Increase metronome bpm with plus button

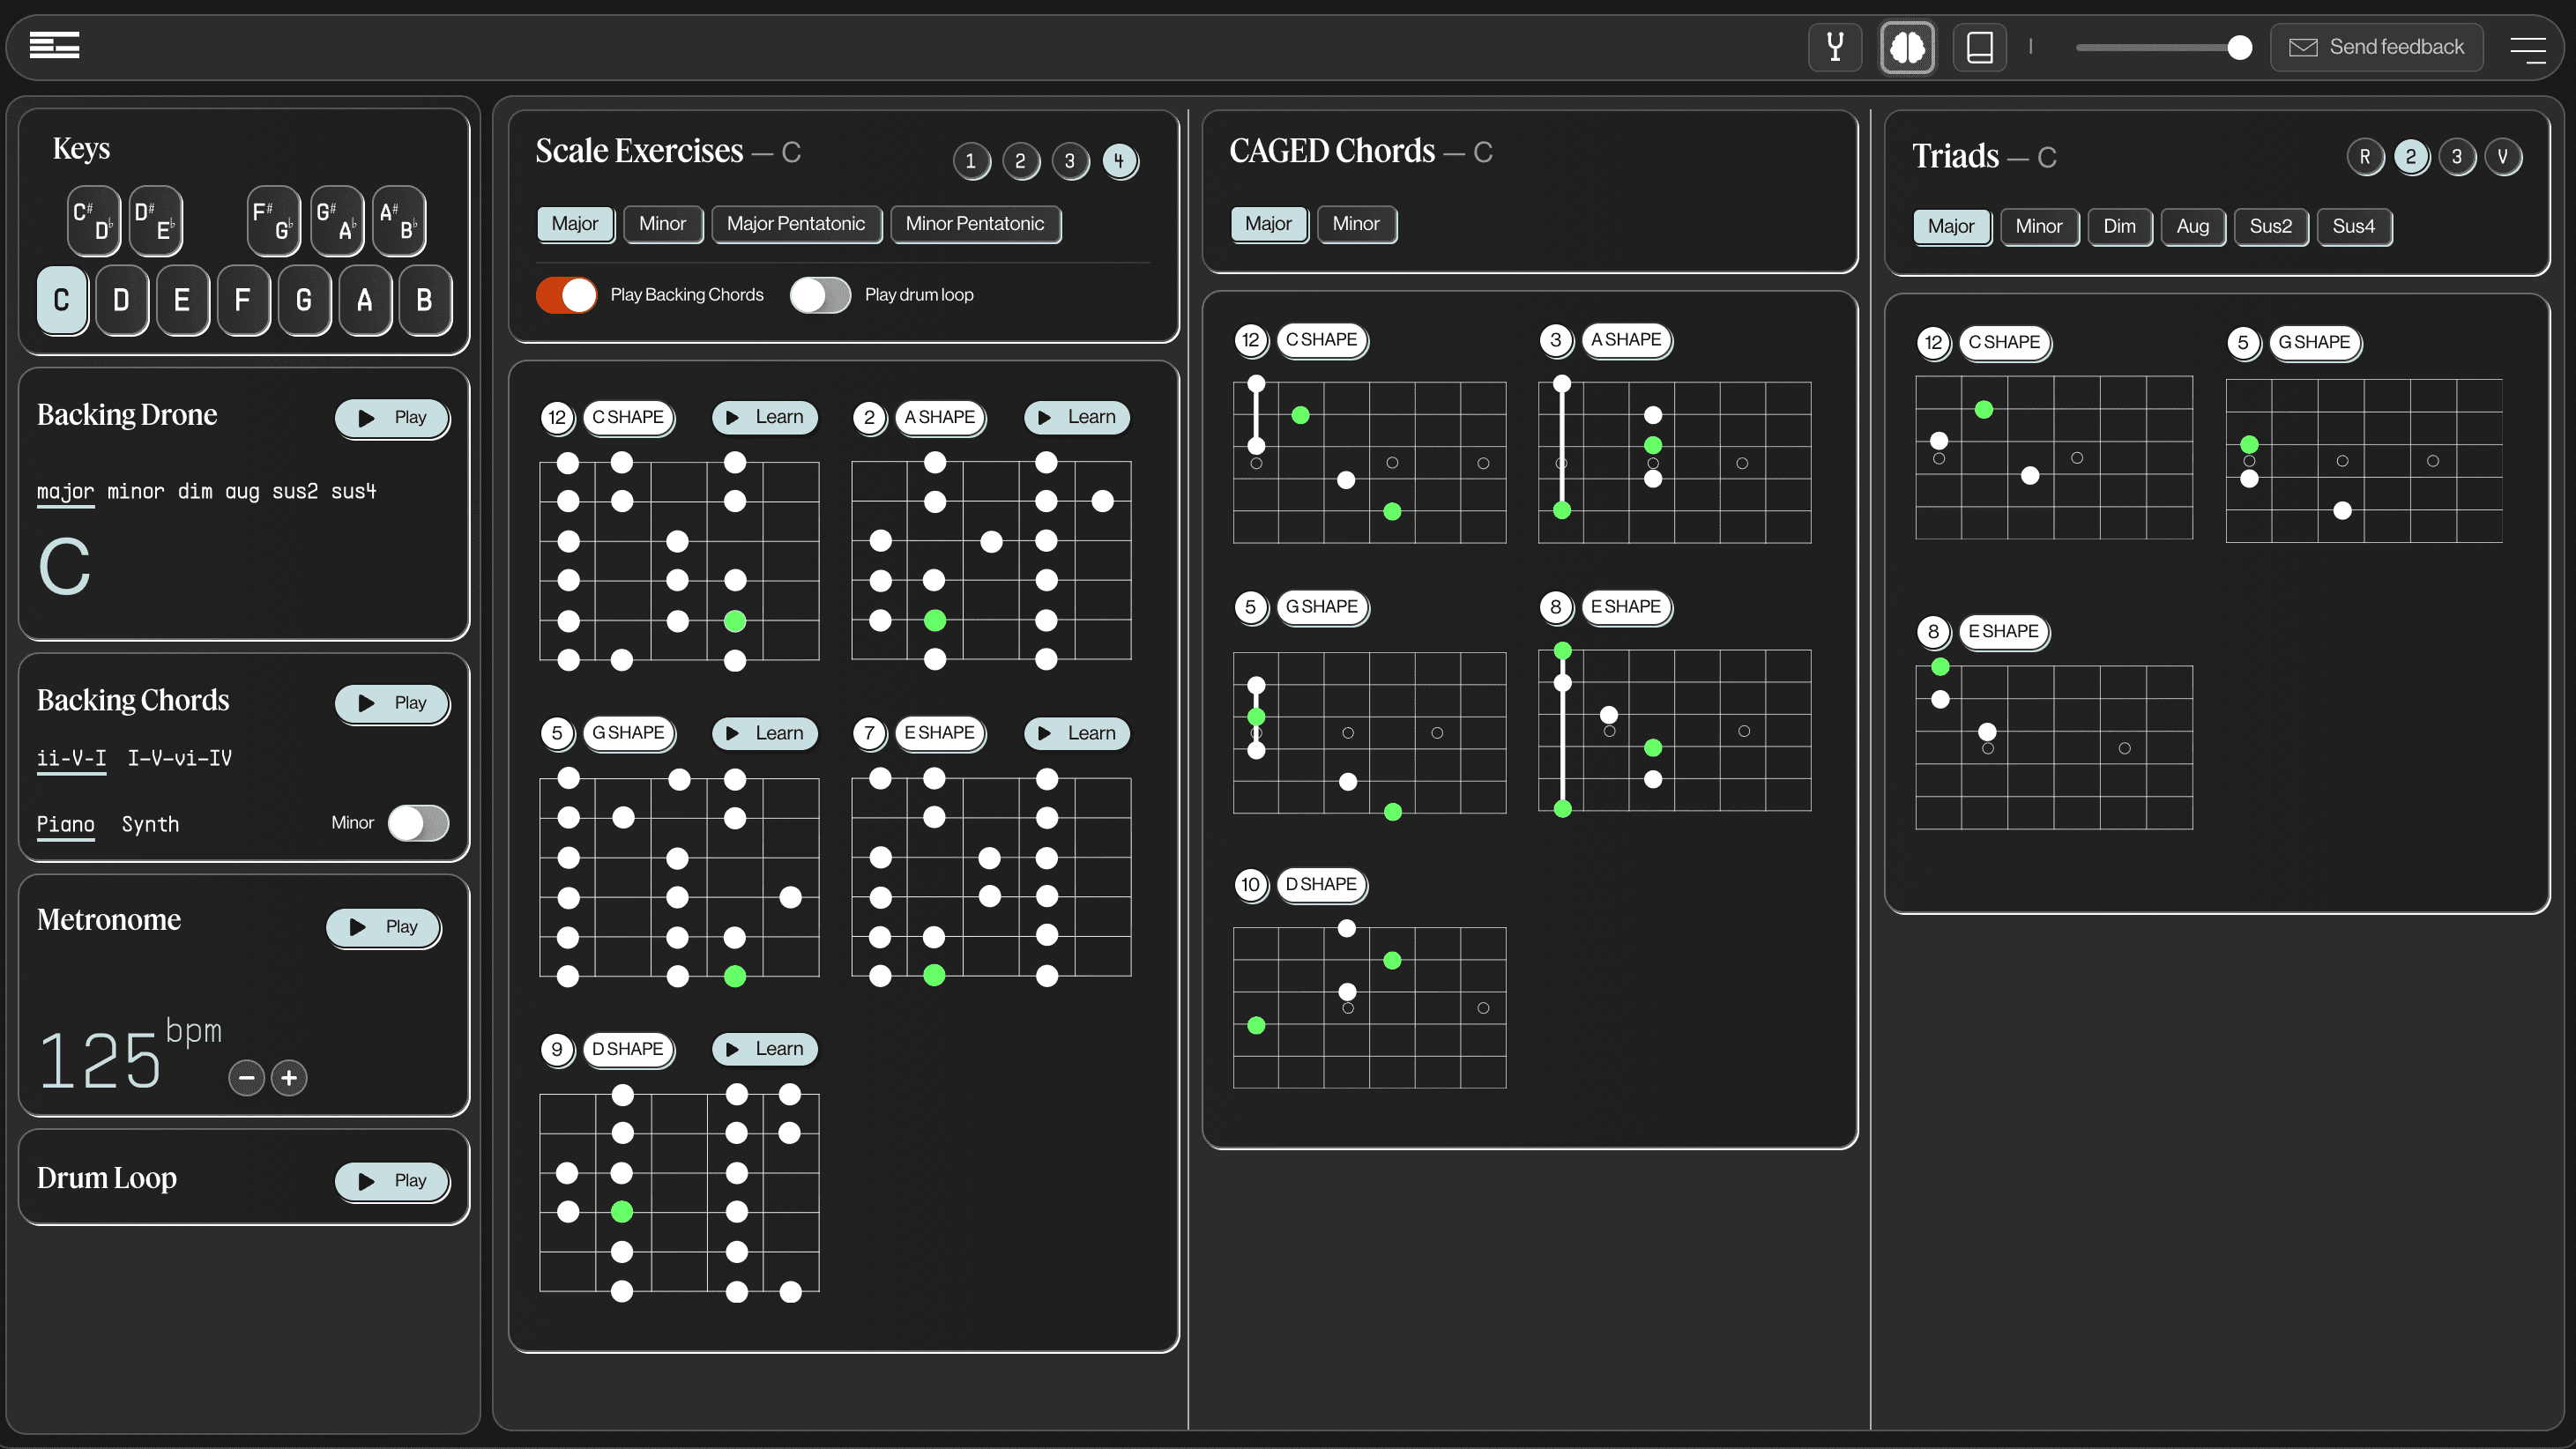tap(289, 1078)
